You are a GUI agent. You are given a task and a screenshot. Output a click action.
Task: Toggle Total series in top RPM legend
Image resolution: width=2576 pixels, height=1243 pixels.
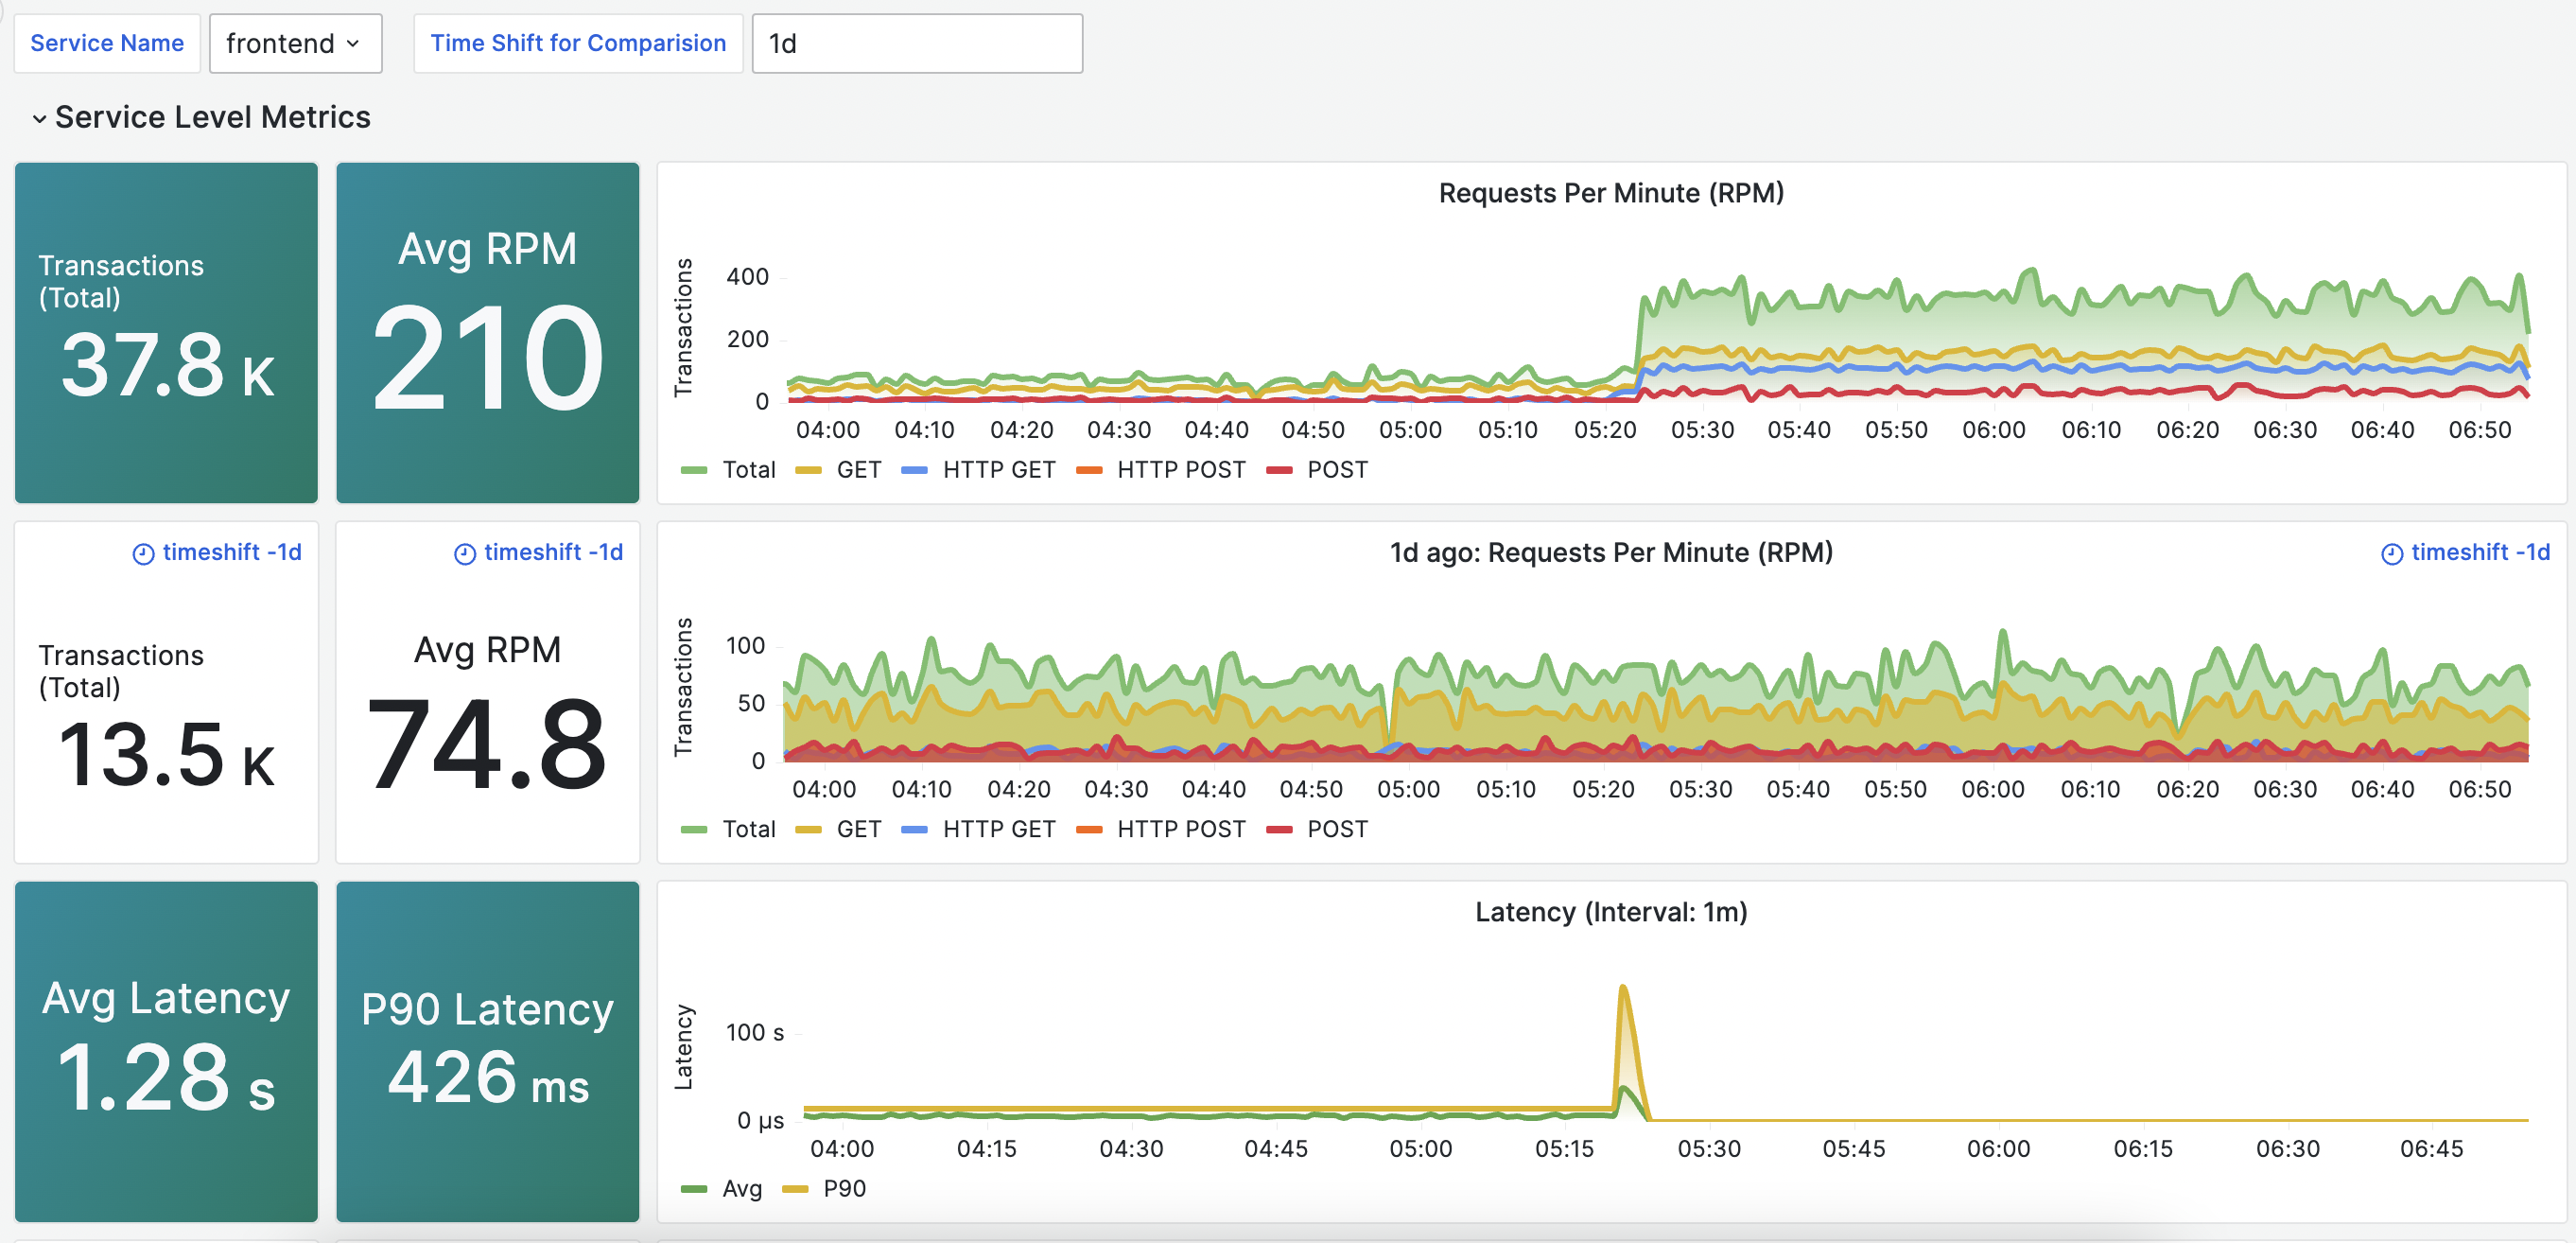pyautogui.click(x=748, y=470)
